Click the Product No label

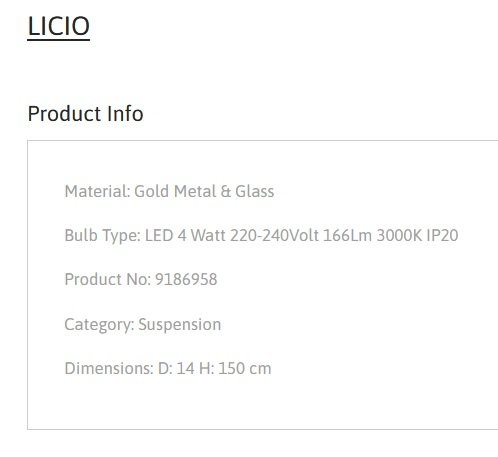(108, 279)
